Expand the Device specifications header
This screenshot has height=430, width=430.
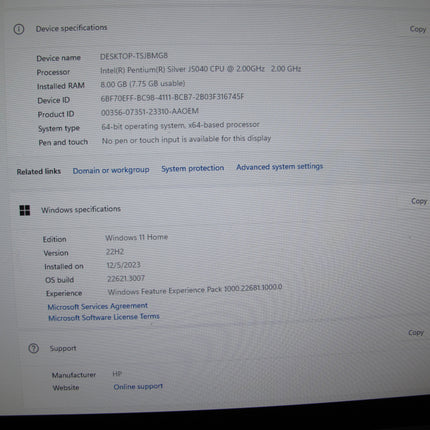(71, 28)
